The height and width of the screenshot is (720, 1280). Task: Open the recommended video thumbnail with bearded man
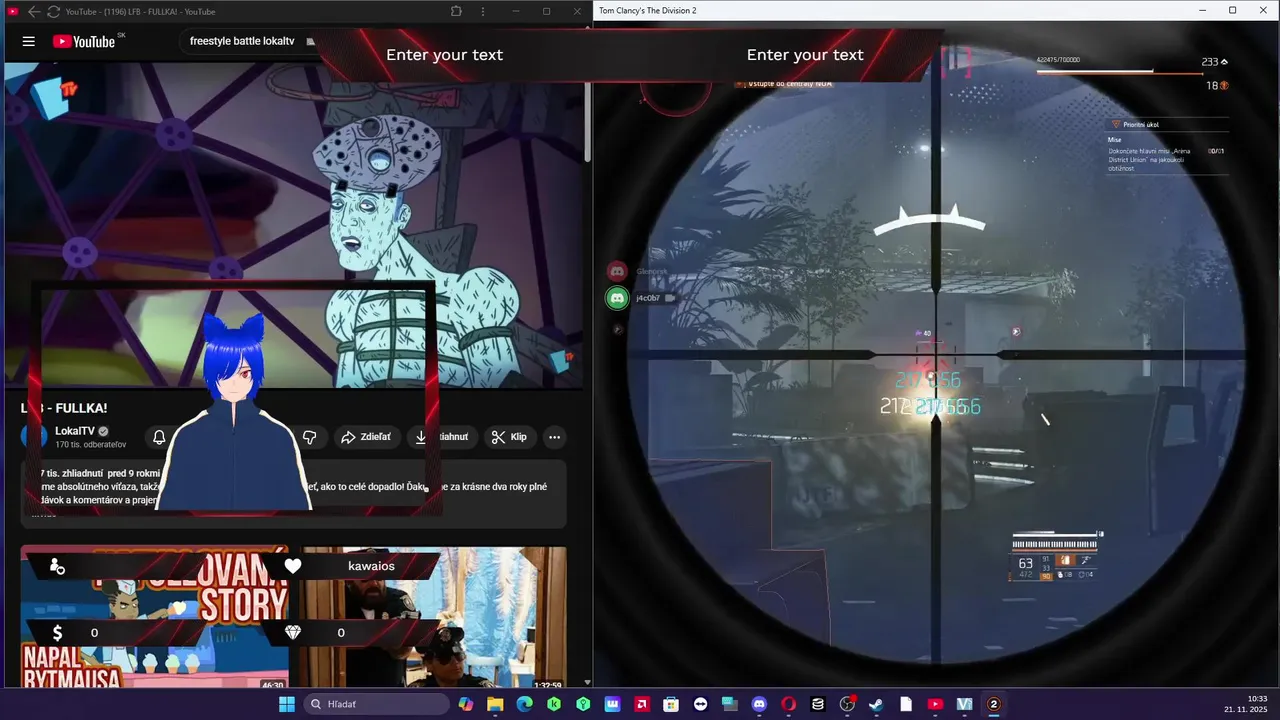coord(434,617)
